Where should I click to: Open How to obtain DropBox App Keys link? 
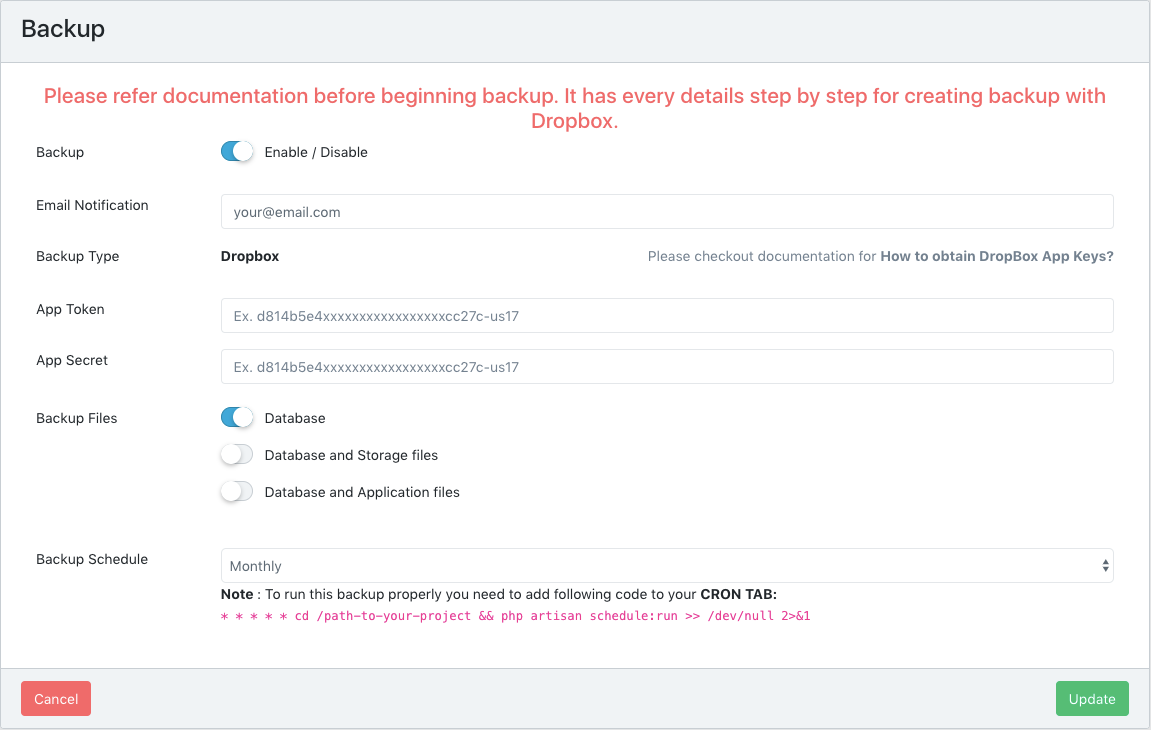pyautogui.click(x=996, y=256)
